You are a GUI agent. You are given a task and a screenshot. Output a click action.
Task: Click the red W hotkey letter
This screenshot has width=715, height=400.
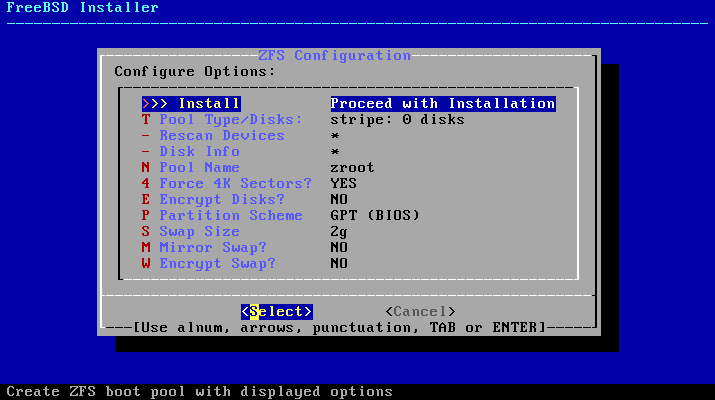(x=146, y=264)
